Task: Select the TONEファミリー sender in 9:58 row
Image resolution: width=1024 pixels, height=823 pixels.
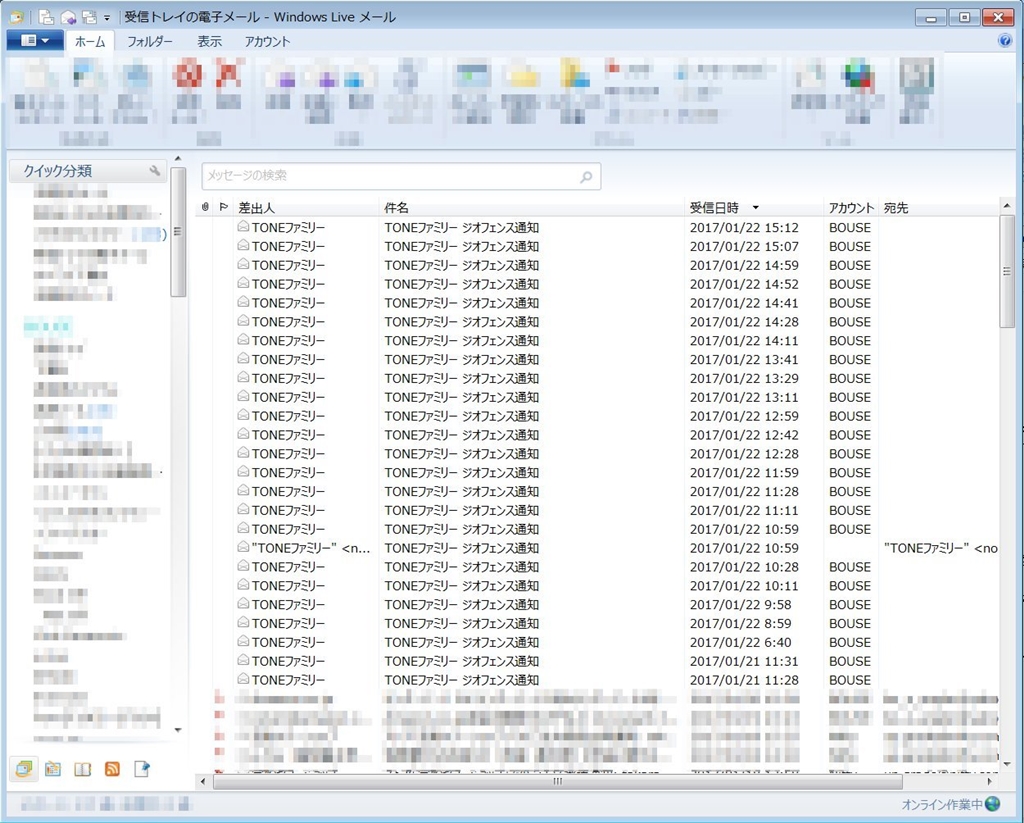Action: 288,605
